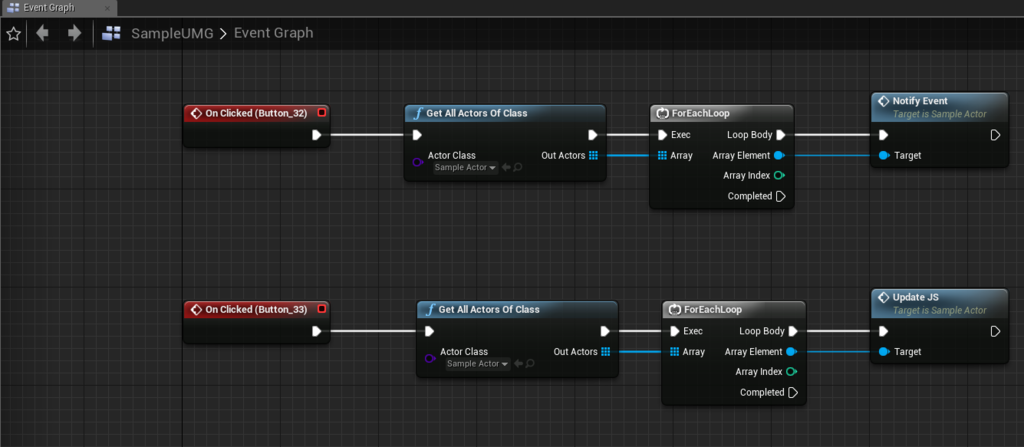Click Event Graph in the breadcrumb
This screenshot has width=1024, height=447.
click(x=273, y=33)
